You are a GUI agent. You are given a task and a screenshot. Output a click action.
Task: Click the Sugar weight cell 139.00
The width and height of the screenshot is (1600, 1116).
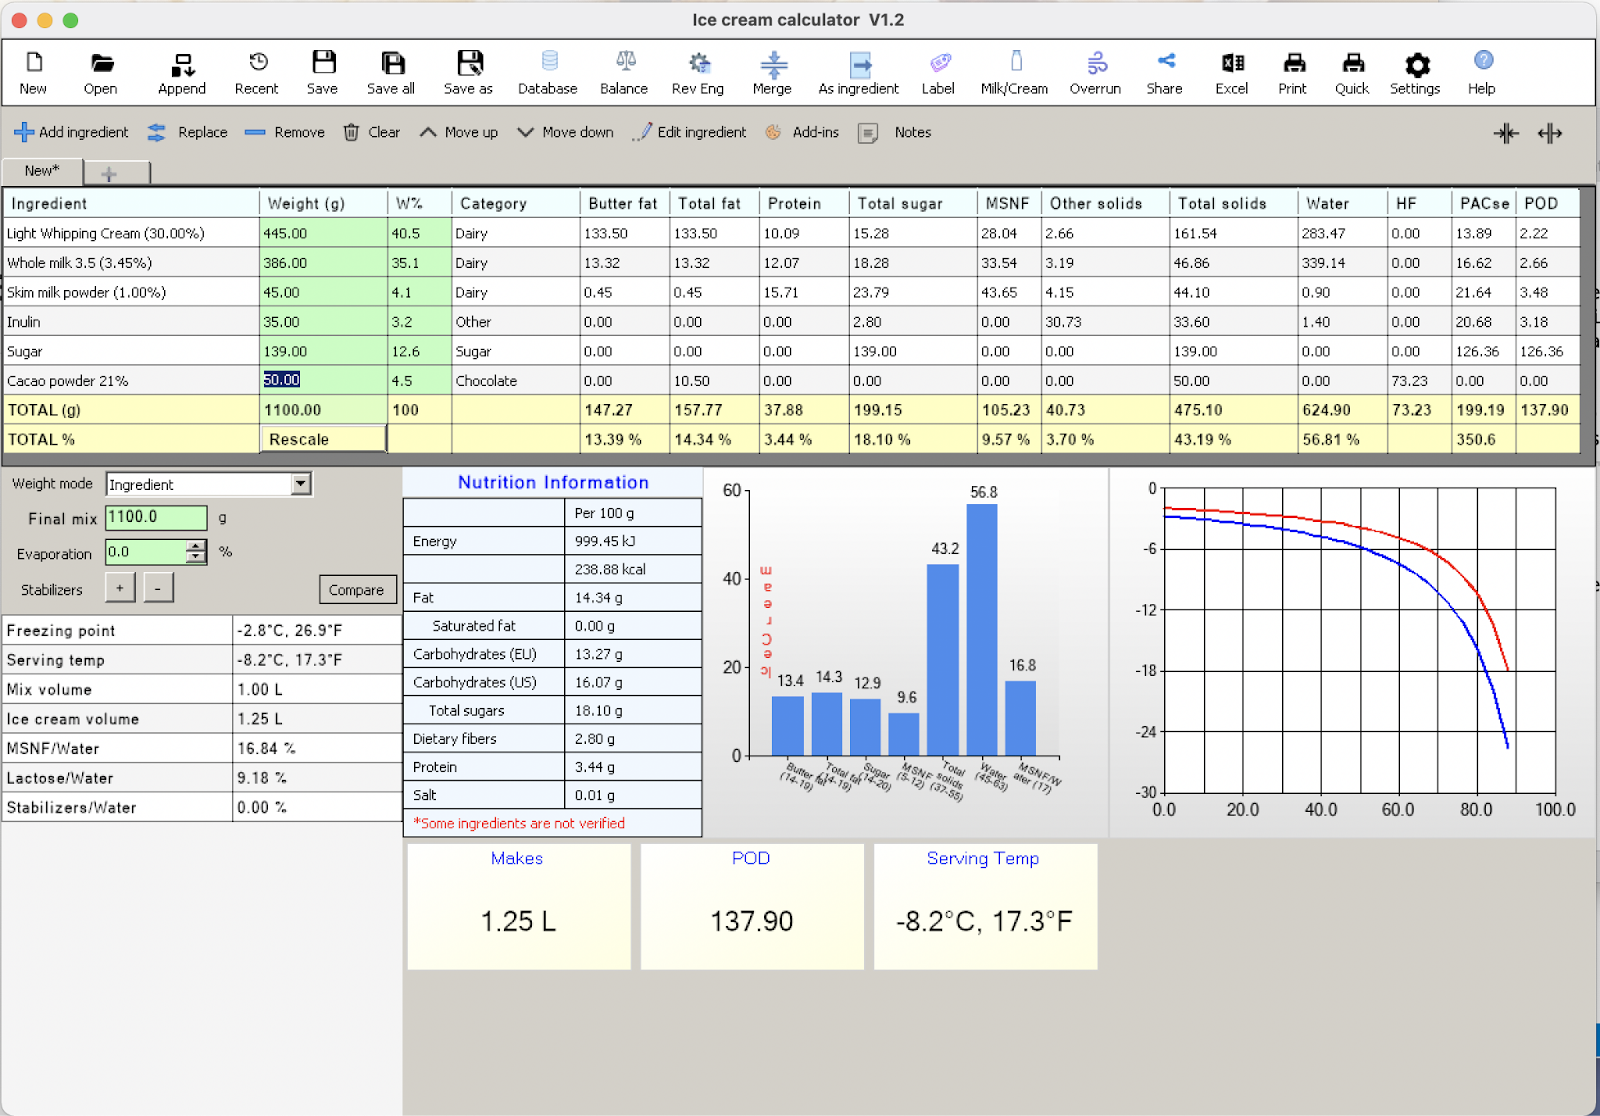coord(323,351)
